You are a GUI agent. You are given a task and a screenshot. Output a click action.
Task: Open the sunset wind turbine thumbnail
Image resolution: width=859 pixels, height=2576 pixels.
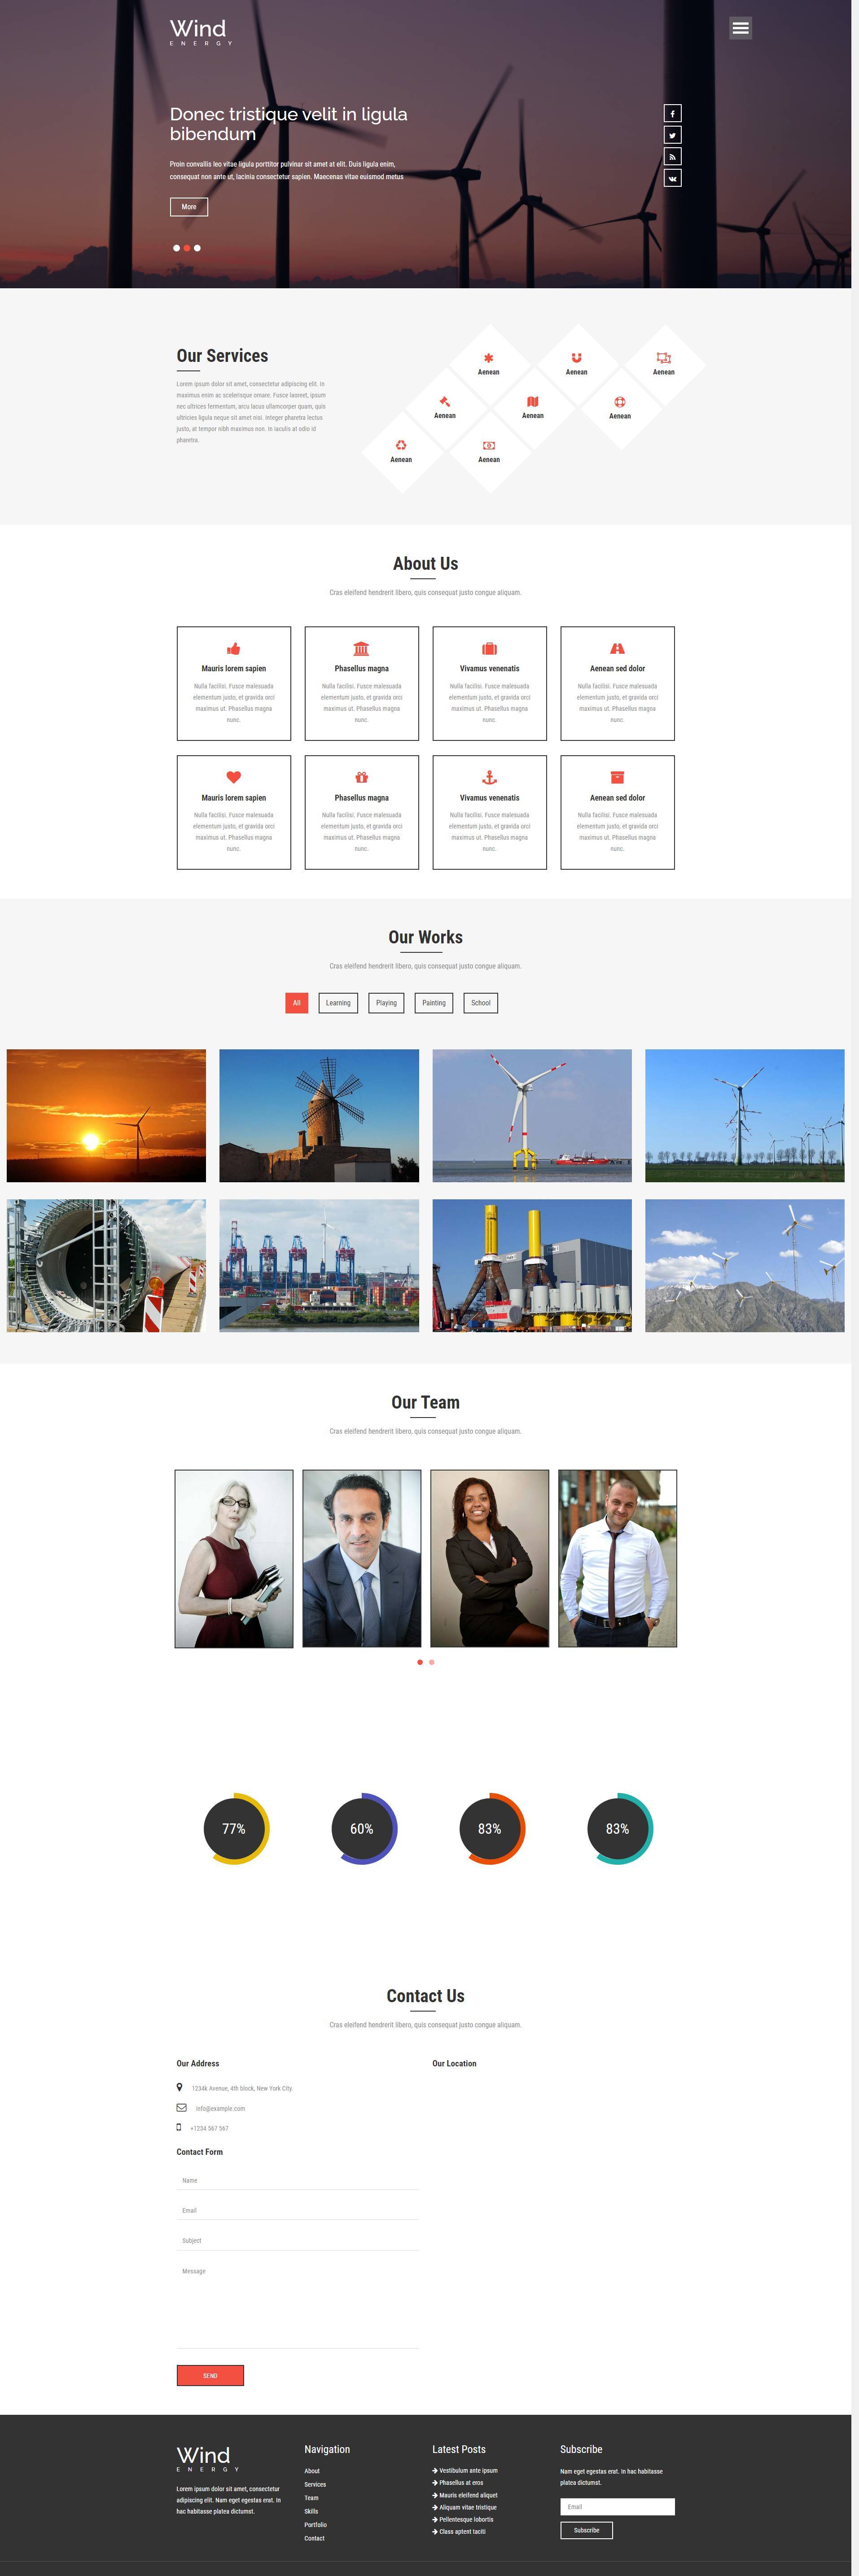106,1115
